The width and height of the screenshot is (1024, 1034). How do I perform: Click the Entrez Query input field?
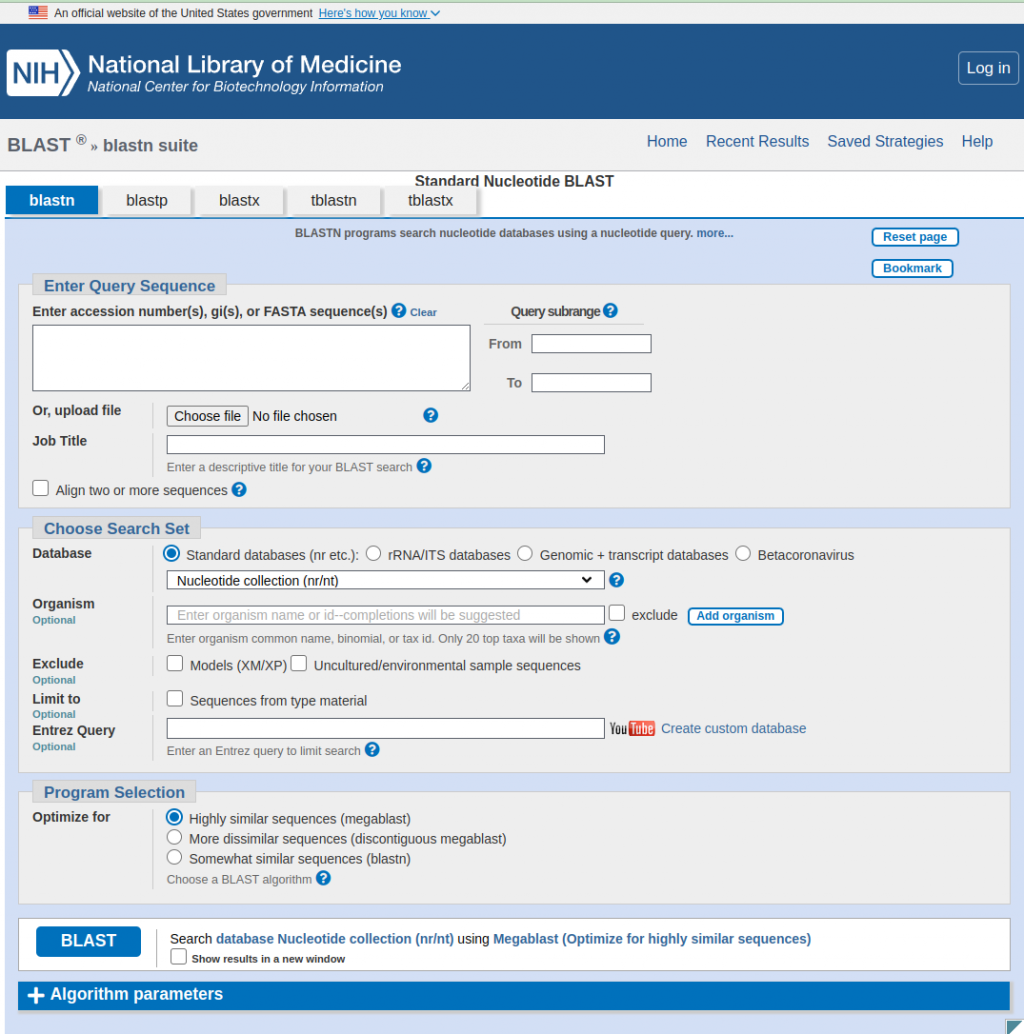tap(386, 728)
